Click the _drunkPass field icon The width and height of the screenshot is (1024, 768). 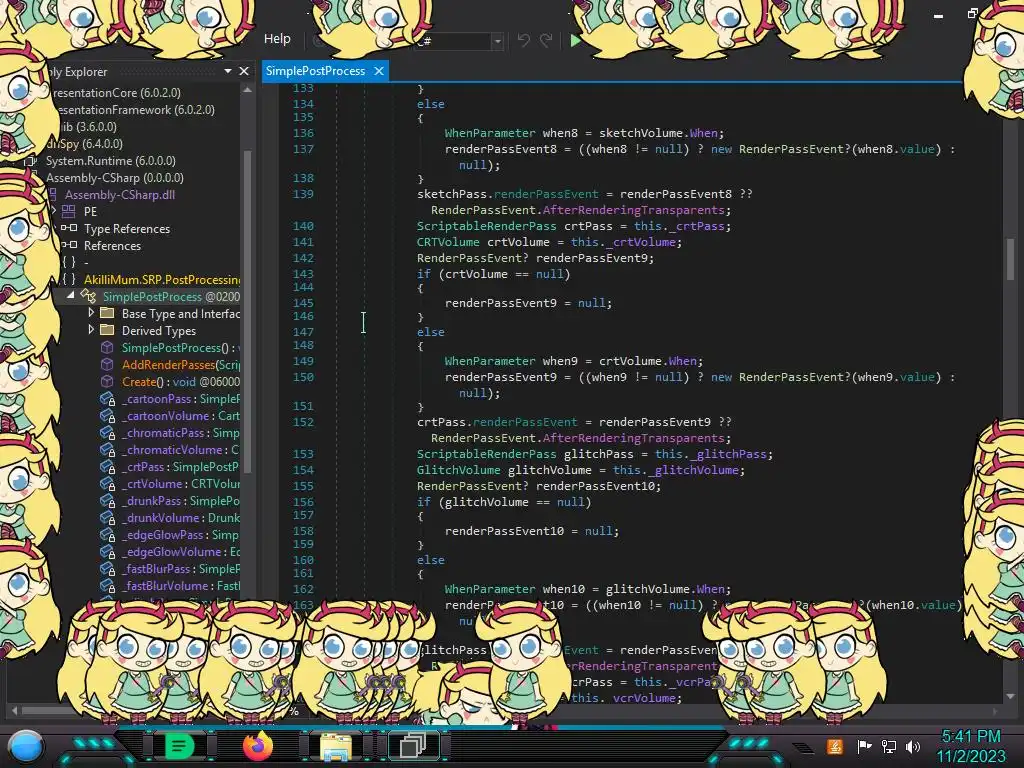107,500
